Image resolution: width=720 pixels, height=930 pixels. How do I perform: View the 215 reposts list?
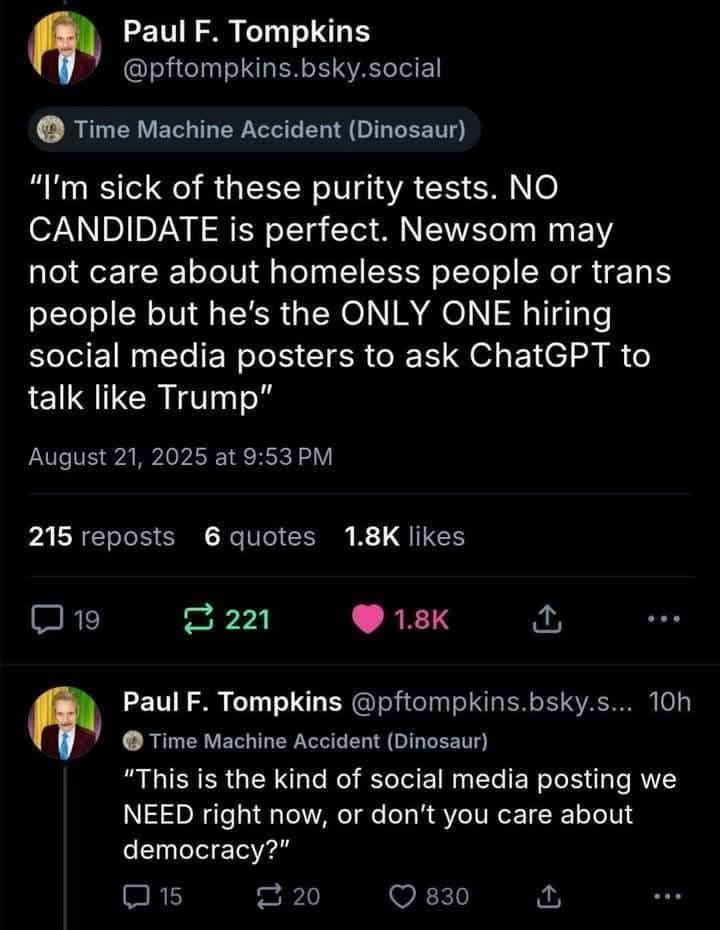point(102,537)
